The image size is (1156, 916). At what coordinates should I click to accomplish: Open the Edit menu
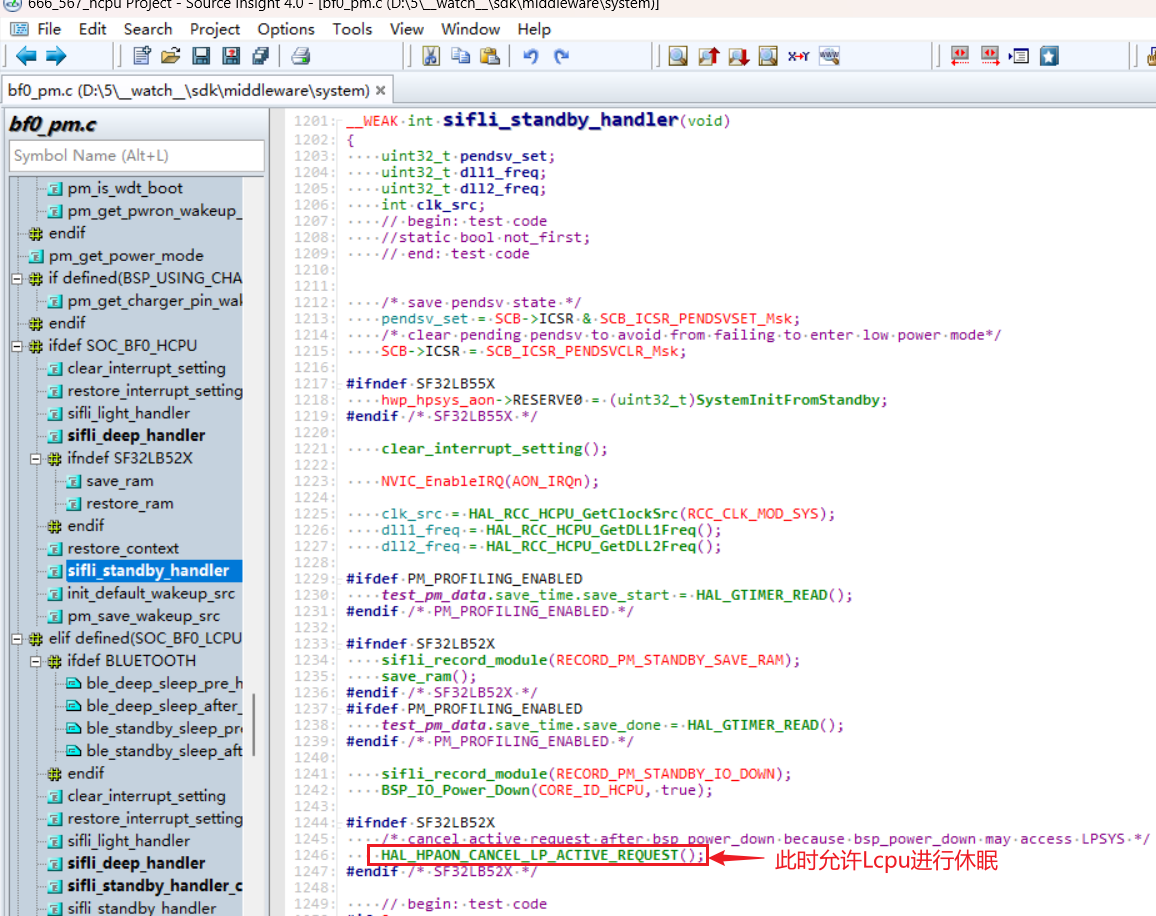pyautogui.click(x=93, y=30)
